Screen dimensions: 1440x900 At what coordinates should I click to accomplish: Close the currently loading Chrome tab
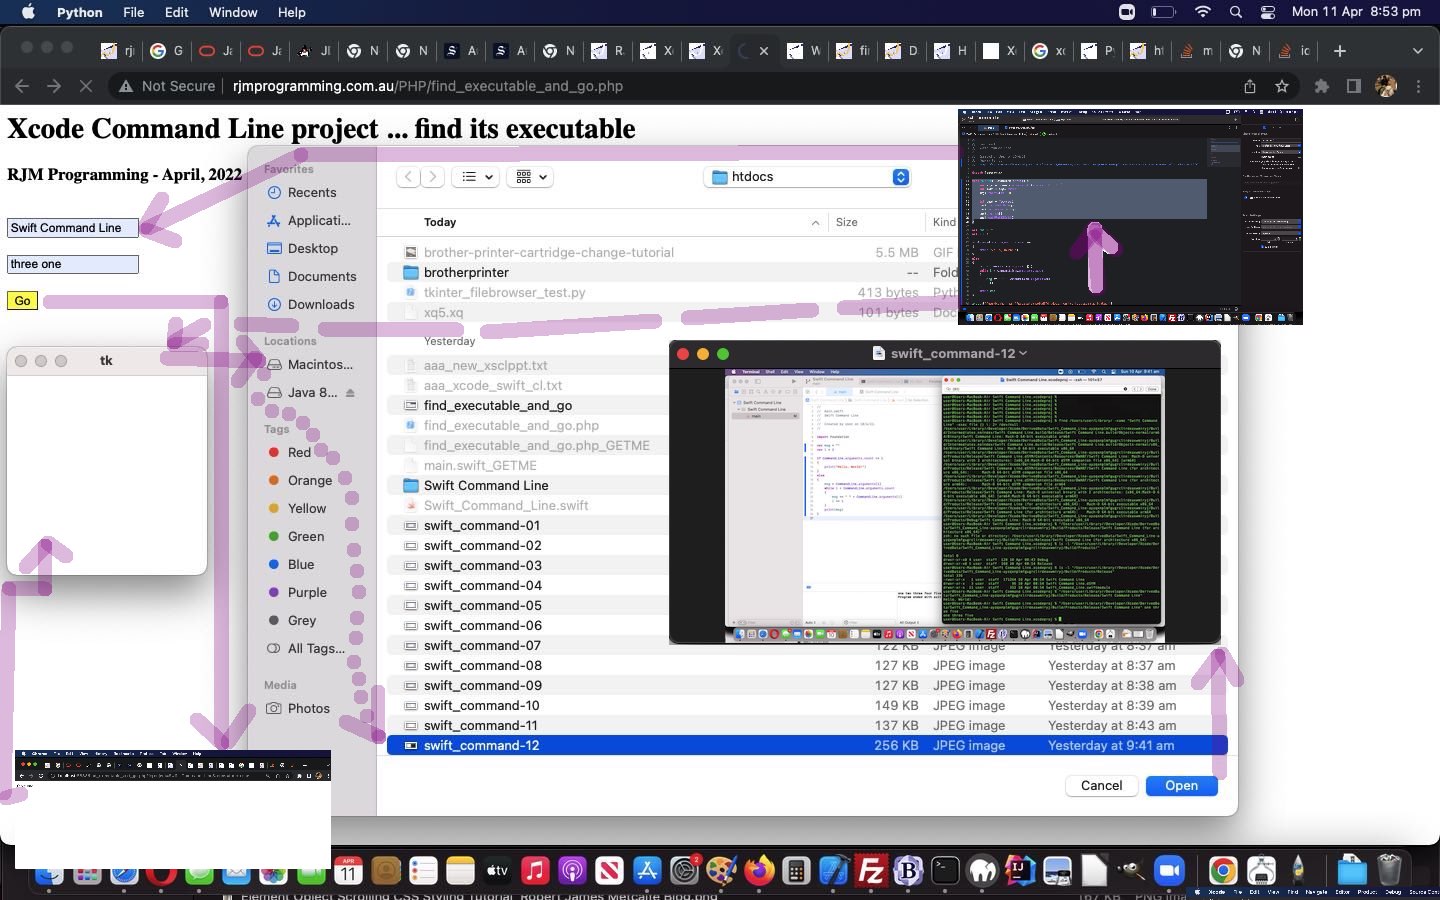click(764, 51)
